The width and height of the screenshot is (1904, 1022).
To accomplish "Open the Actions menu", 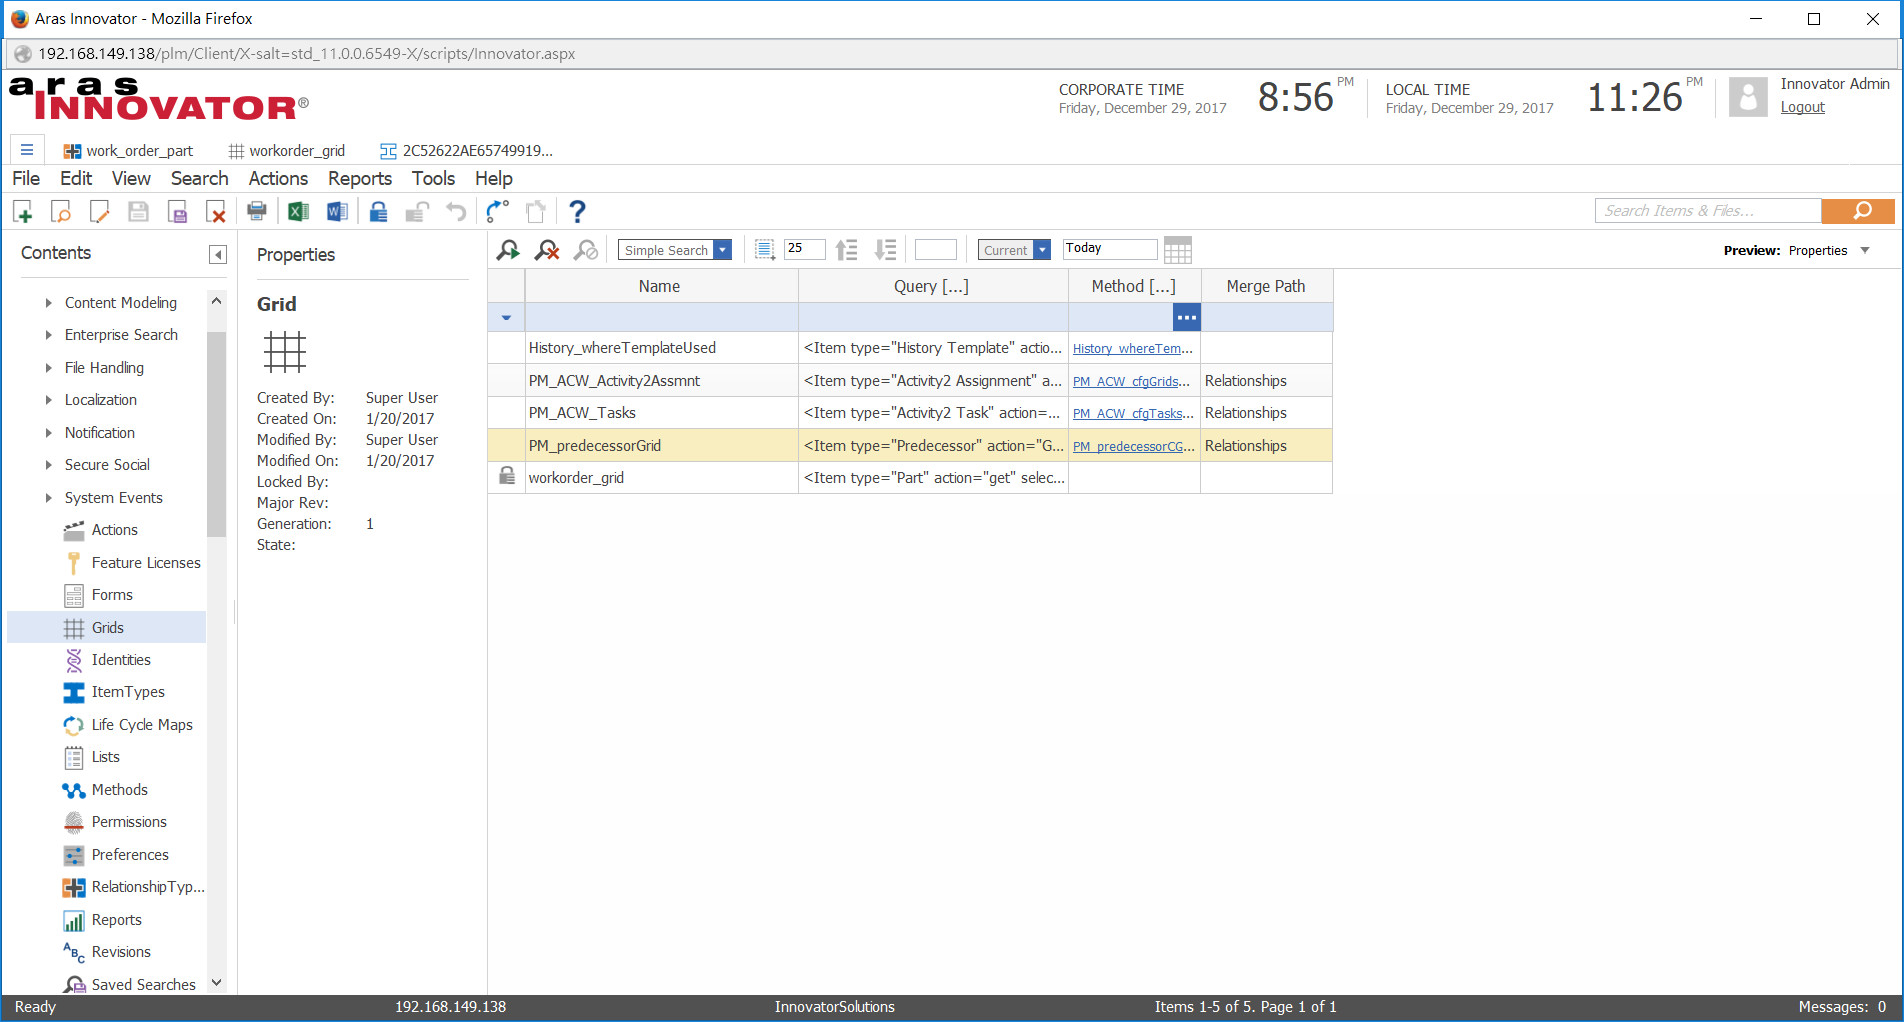I will pyautogui.click(x=278, y=178).
